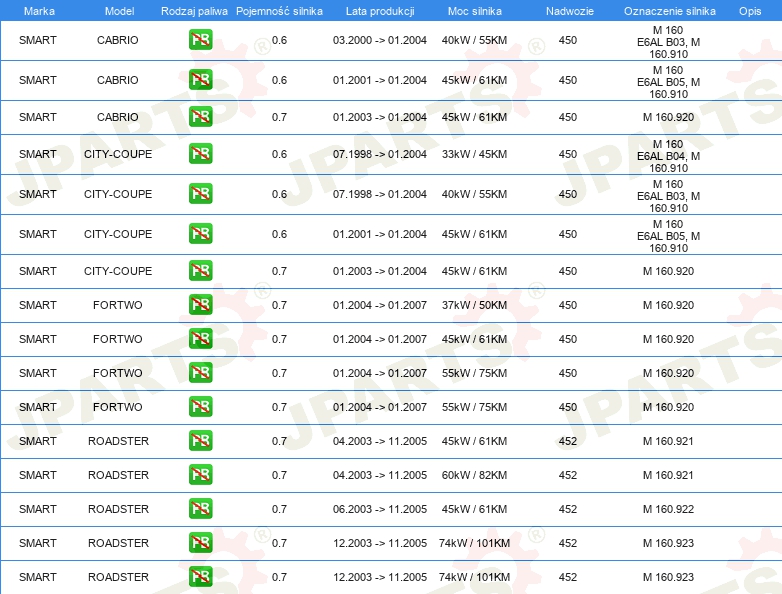Select the M 160.922 engine code cell
The width and height of the screenshot is (782, 594).
[668, 509]
